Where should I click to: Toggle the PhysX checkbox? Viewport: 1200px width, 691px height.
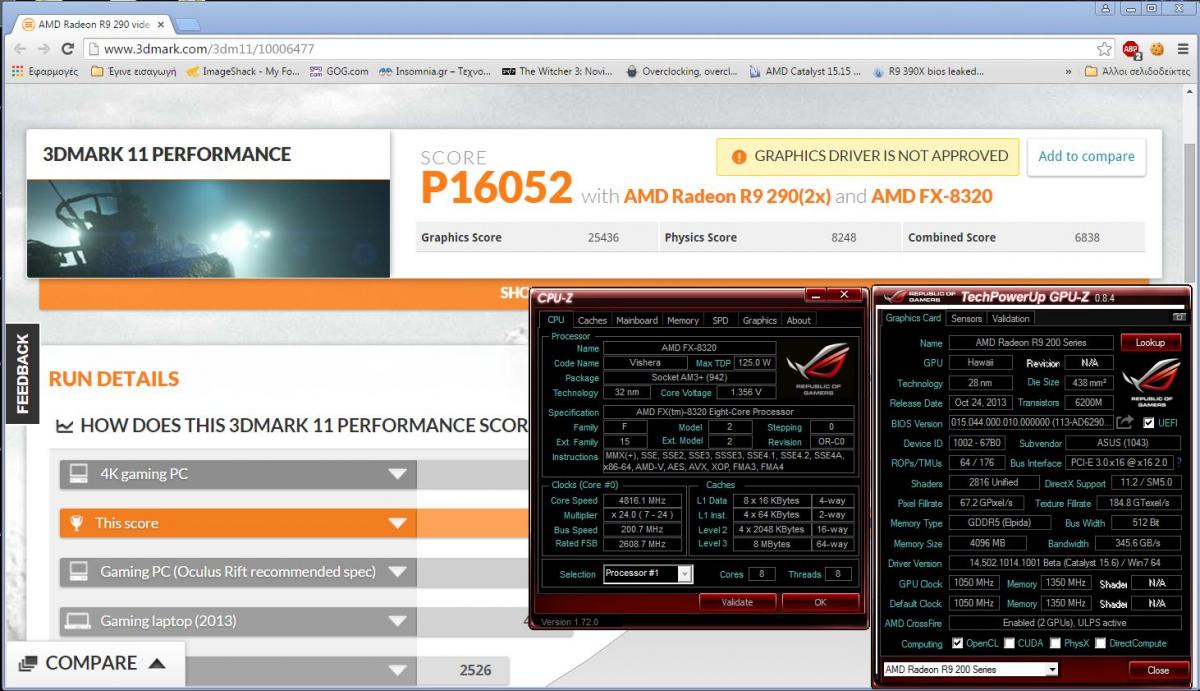click(x=1054, y=643)
